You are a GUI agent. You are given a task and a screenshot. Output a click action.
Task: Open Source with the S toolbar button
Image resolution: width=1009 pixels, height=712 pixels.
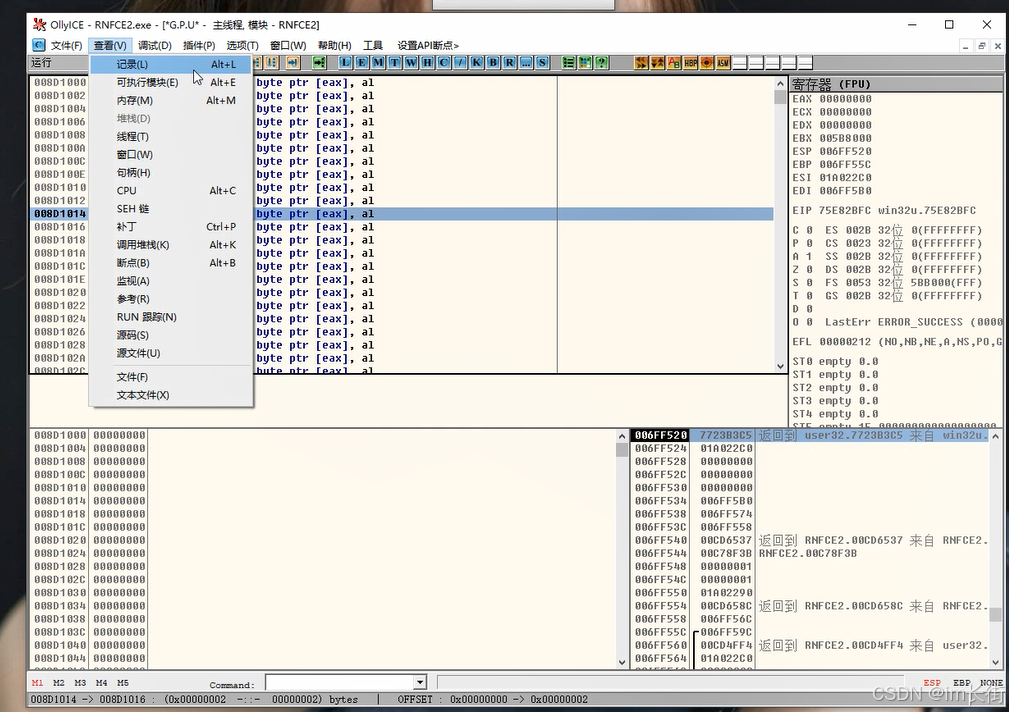(542, 62)
